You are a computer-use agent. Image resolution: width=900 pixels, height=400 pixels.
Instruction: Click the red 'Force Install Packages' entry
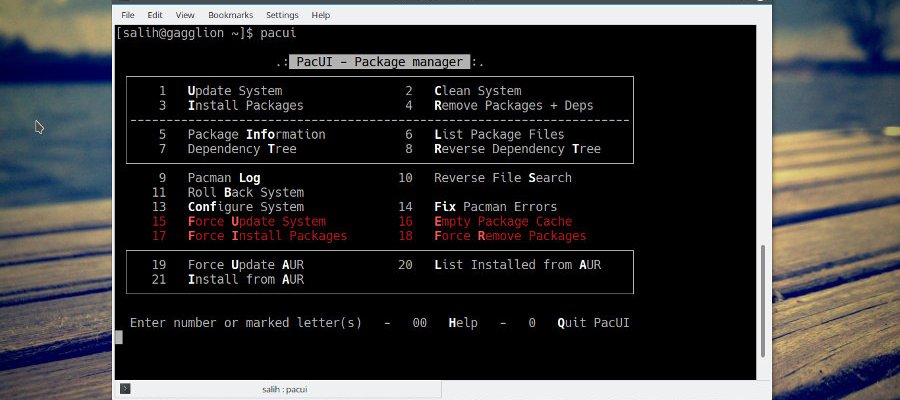(x=267, y=236)
